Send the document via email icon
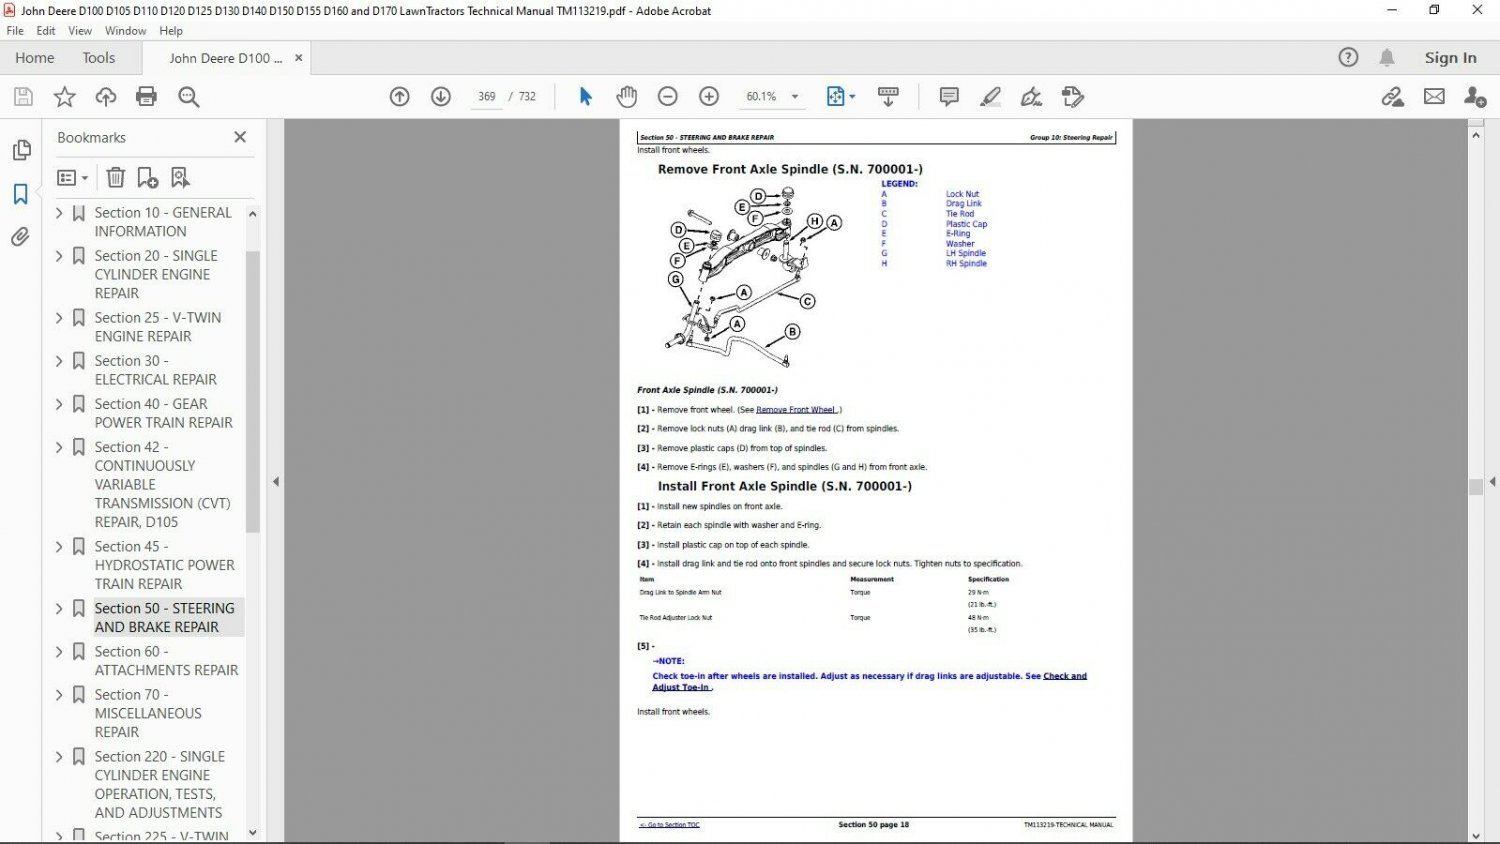The image size is (1500, 844). click(1434, 96)
